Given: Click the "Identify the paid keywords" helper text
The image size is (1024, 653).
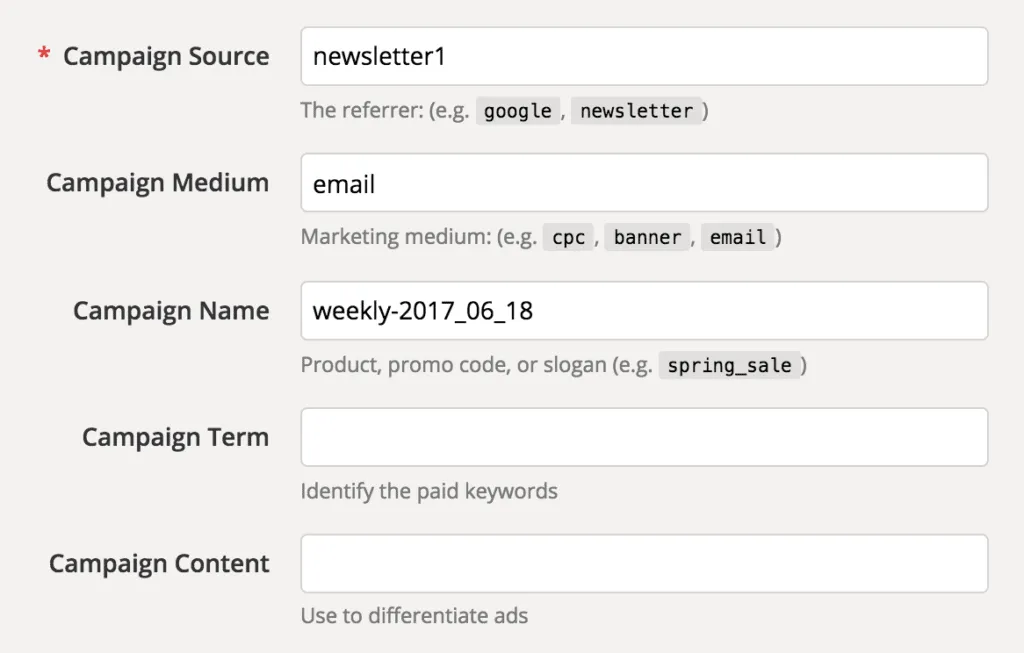Looking at the screenshot, I should tap(428, 491).
